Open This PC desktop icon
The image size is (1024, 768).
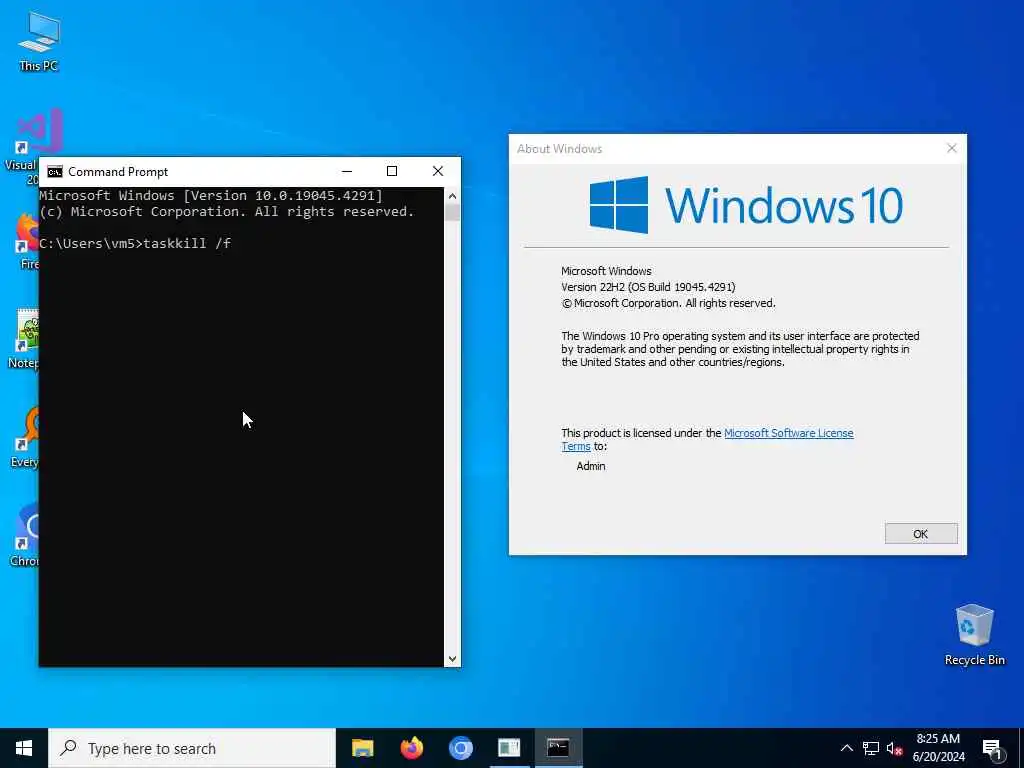coord(39,40)
